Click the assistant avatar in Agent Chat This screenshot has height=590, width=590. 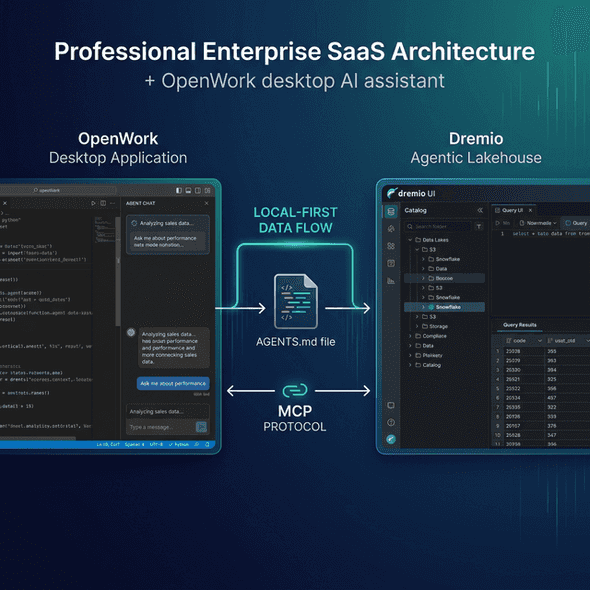(131, 332)
